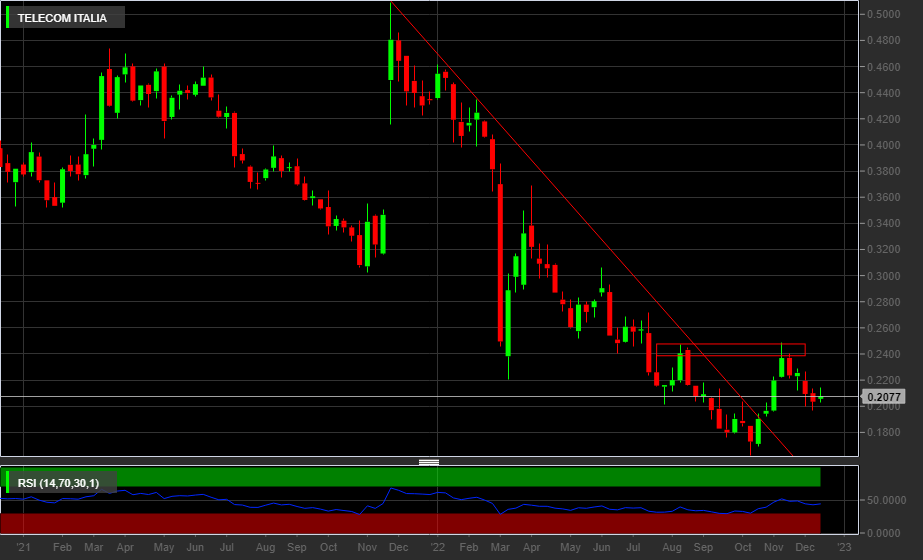Click the 0.4200 price axis label
Viewport: 923px width, 560px height.
pyautogui.click(x=884, y=119)
